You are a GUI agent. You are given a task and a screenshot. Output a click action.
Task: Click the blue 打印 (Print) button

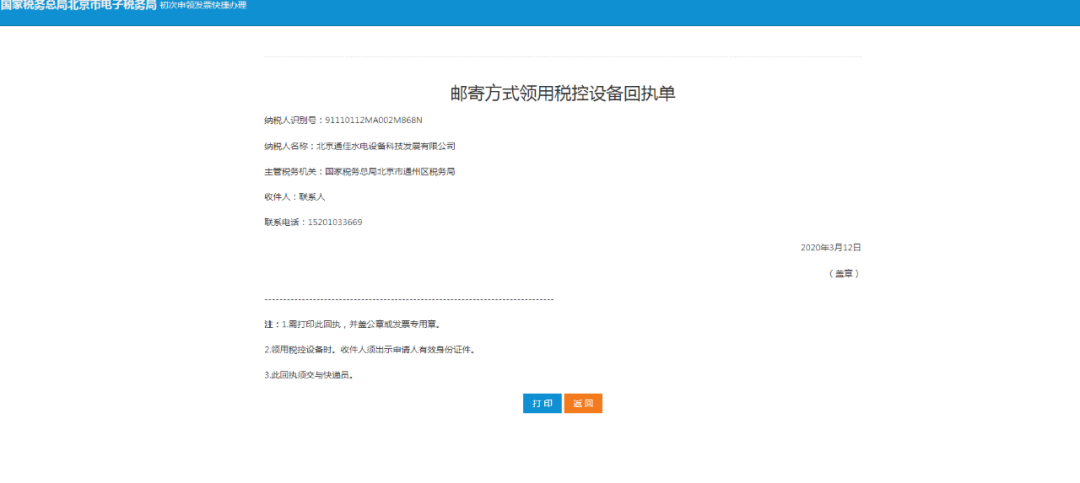[542, 404]
